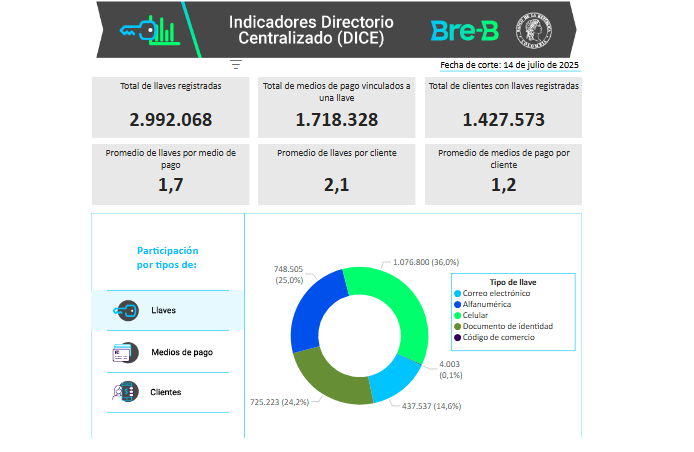Image resolution: width=694 pixels, height=452 pixels.
Task: Switch to the Medios de pago view
Action: coord(181,352)
